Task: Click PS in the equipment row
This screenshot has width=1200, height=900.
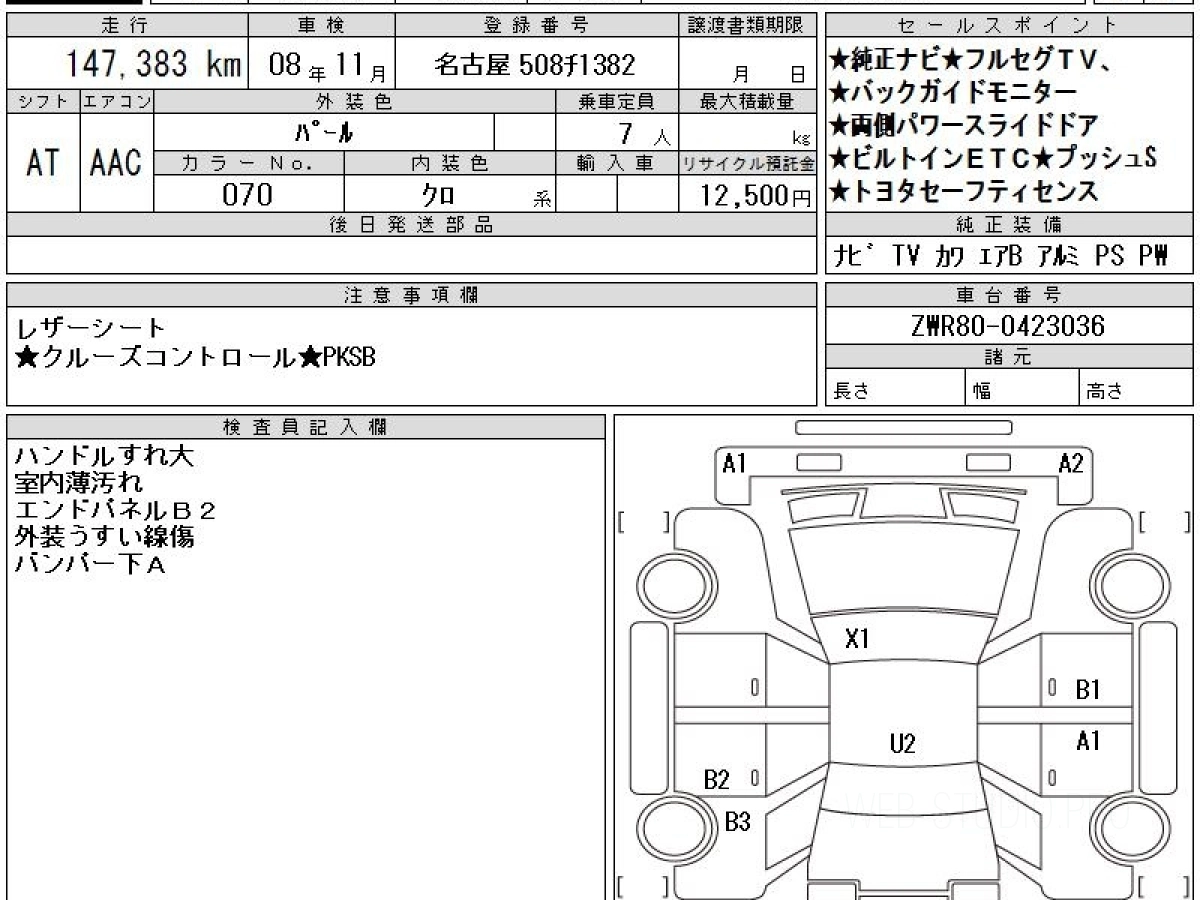Action: click(x=1109, y=256)
